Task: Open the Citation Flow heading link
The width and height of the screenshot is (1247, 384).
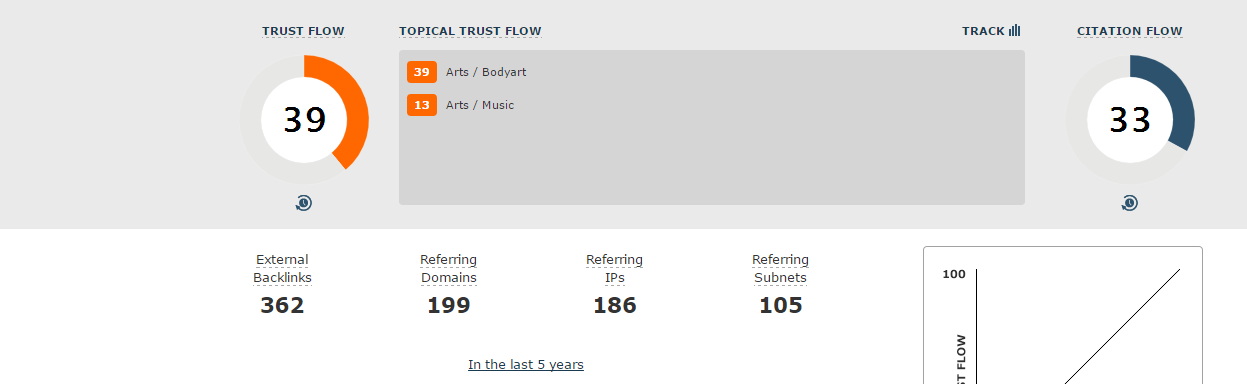Action: (1130, 31)
